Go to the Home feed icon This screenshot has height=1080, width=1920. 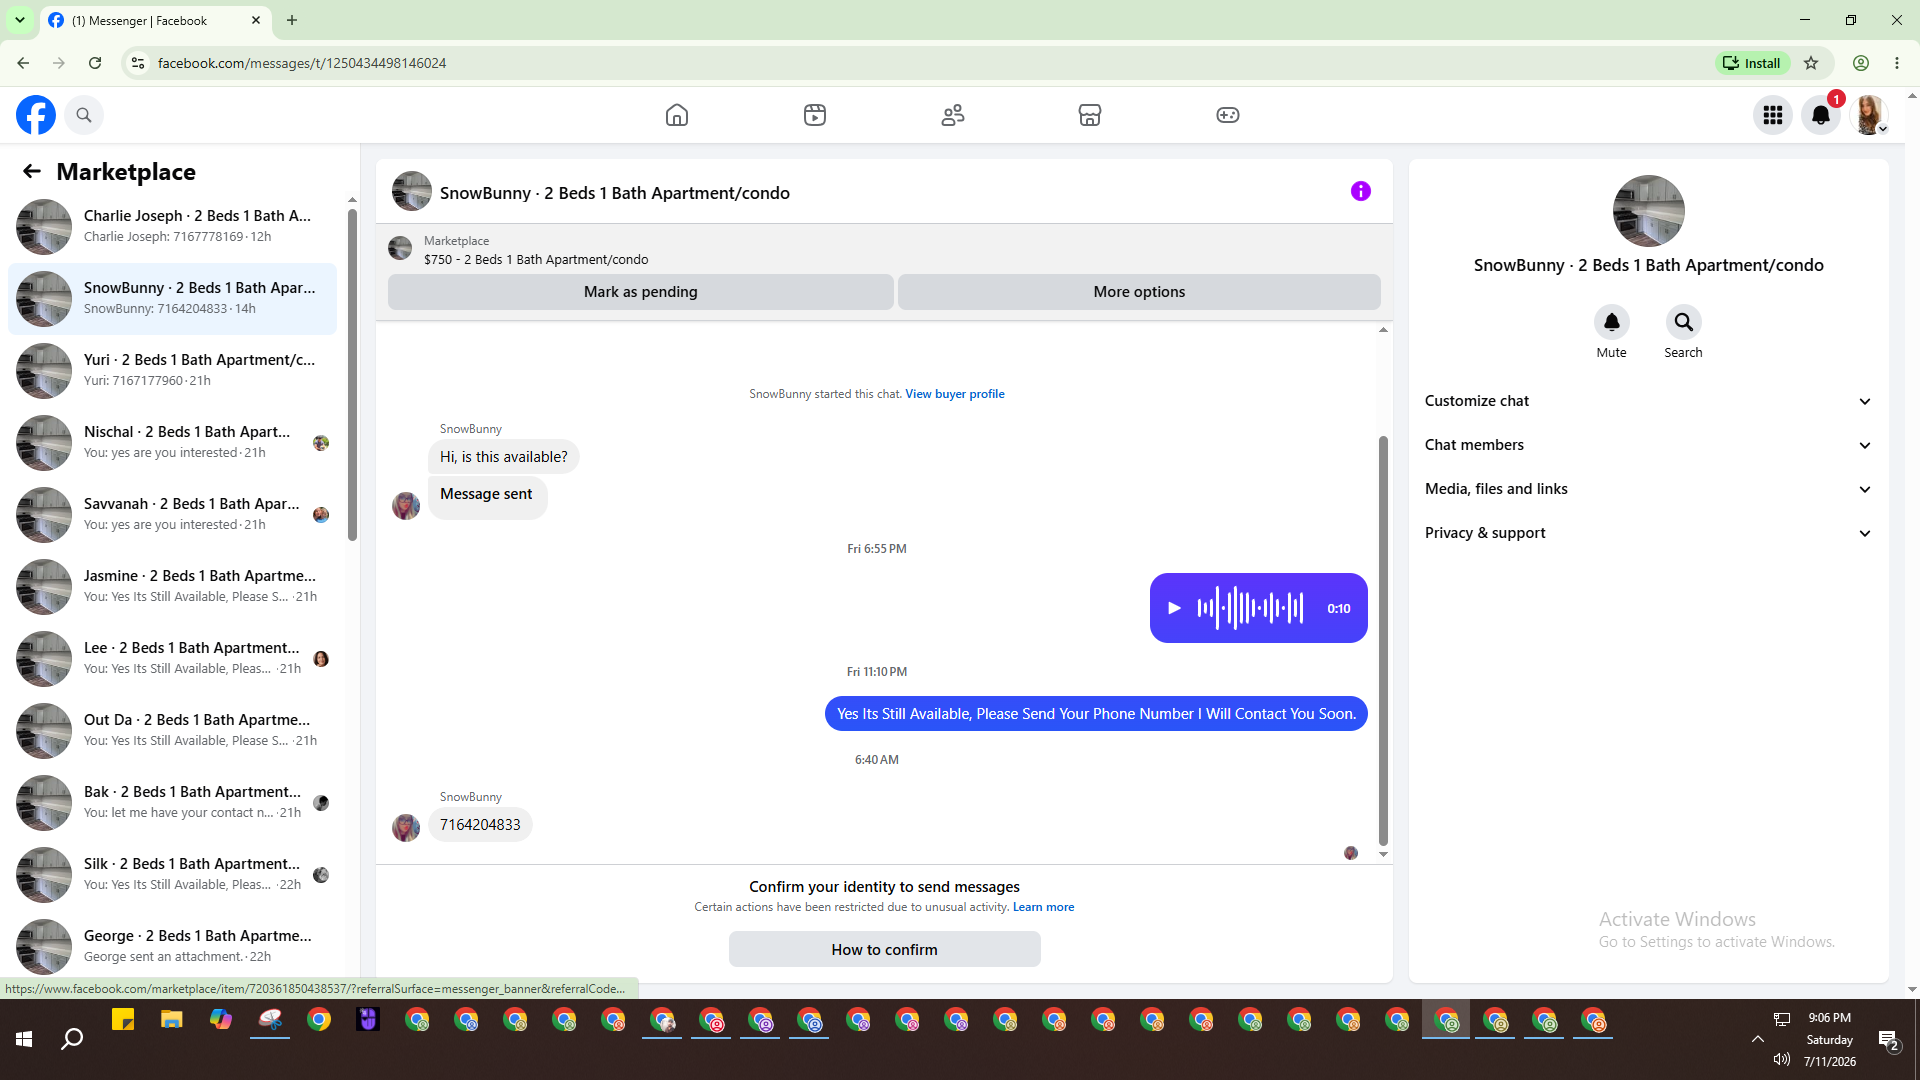(x=677, y=115)
